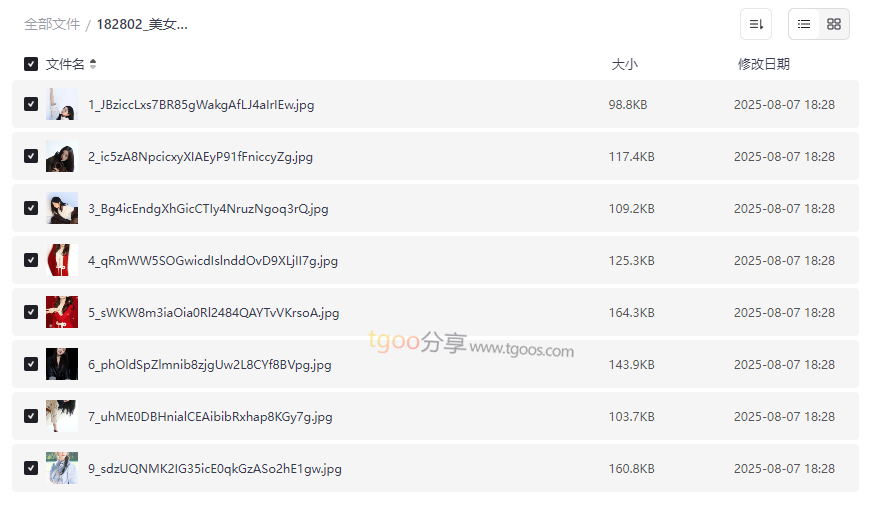Uncheck the checkbox for the 4_qRmWW5SOG file
This screenshot has width=874, height=514.
31,260
